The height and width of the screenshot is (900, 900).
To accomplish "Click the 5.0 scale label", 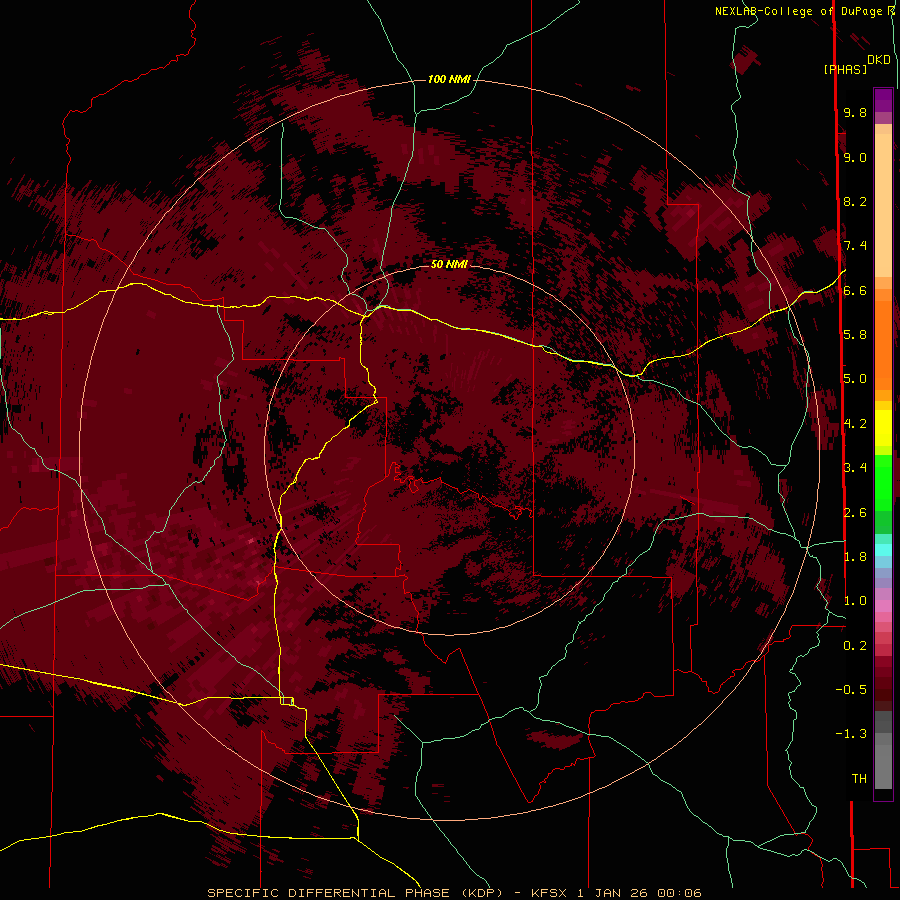I will click(855, 379).
